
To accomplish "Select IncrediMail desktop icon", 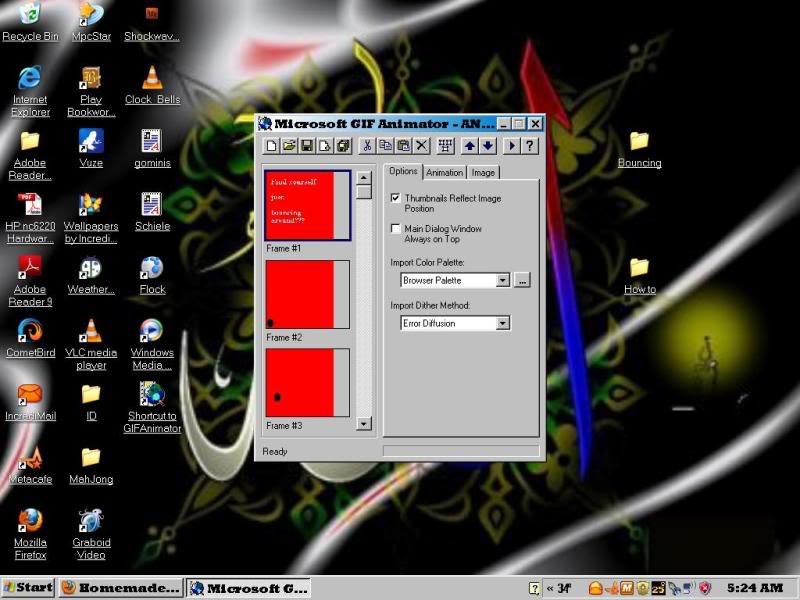I will pyautogui.click(x=30, y=402).
